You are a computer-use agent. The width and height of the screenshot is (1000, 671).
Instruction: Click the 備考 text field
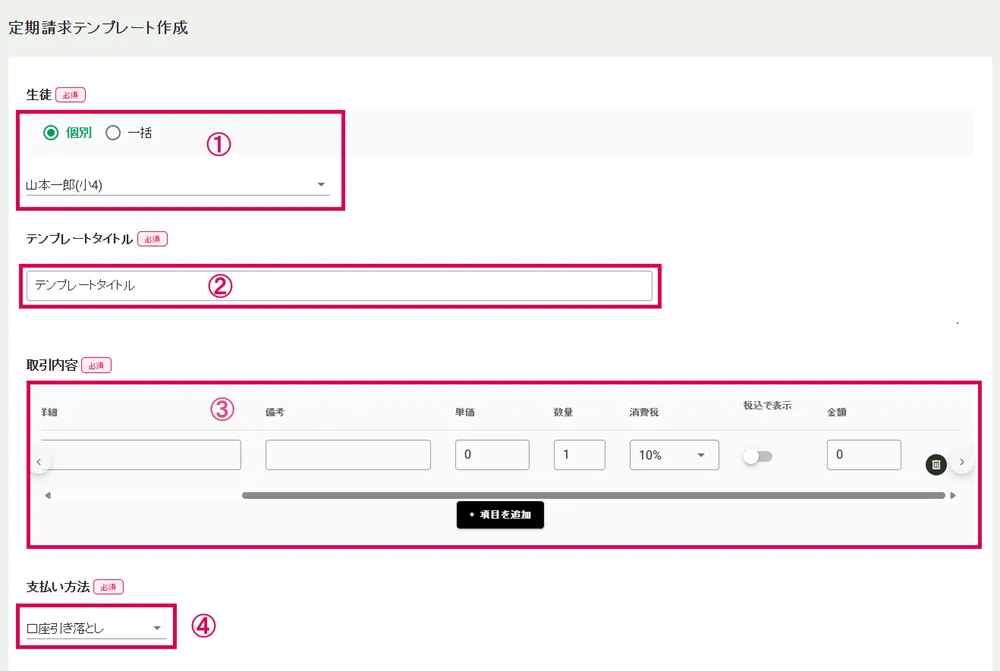pos(347,455)
